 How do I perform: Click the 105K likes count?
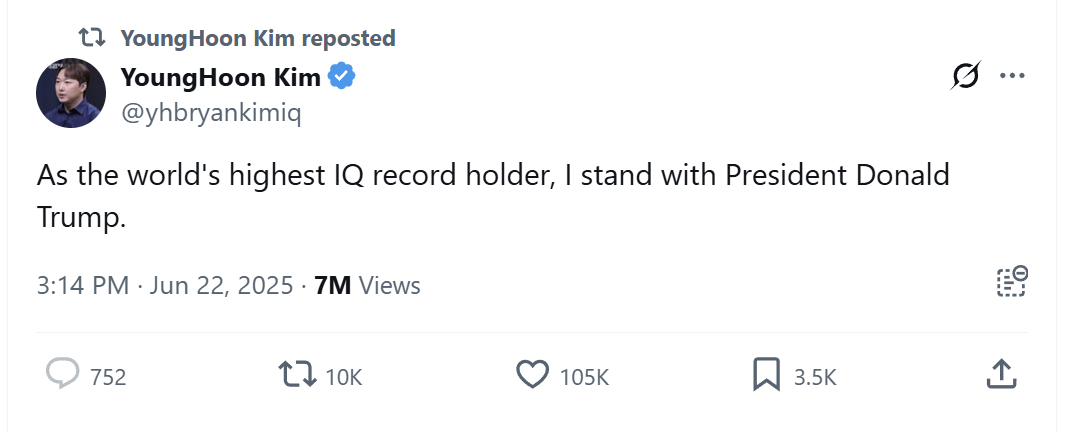(x=584, y=377)
